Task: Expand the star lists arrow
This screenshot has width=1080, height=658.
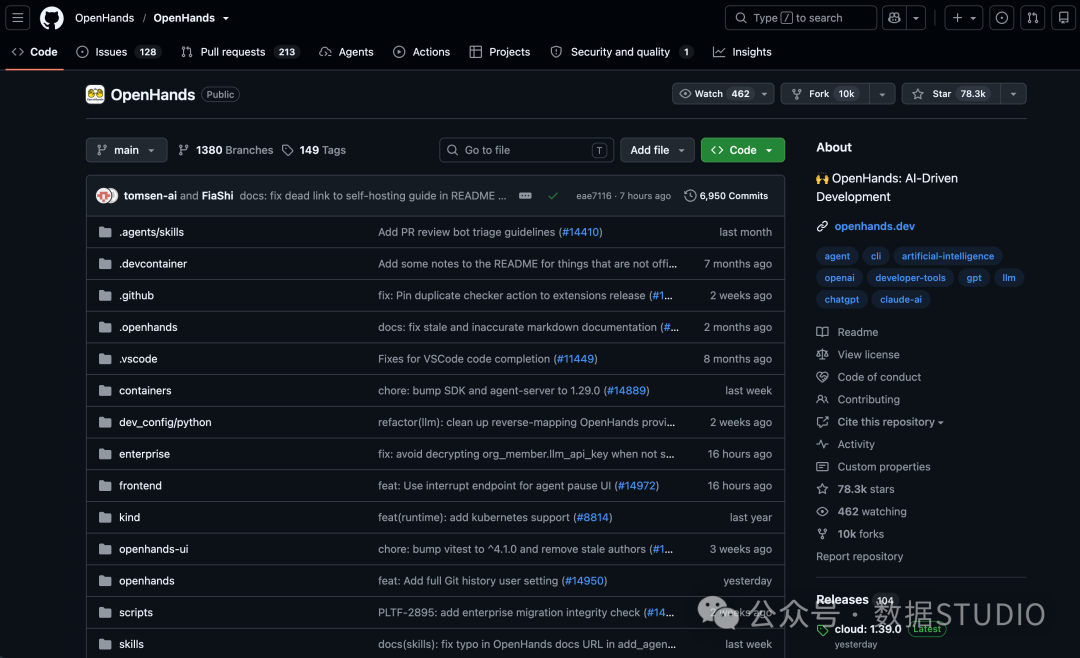Action: [x=1013, y=94]
